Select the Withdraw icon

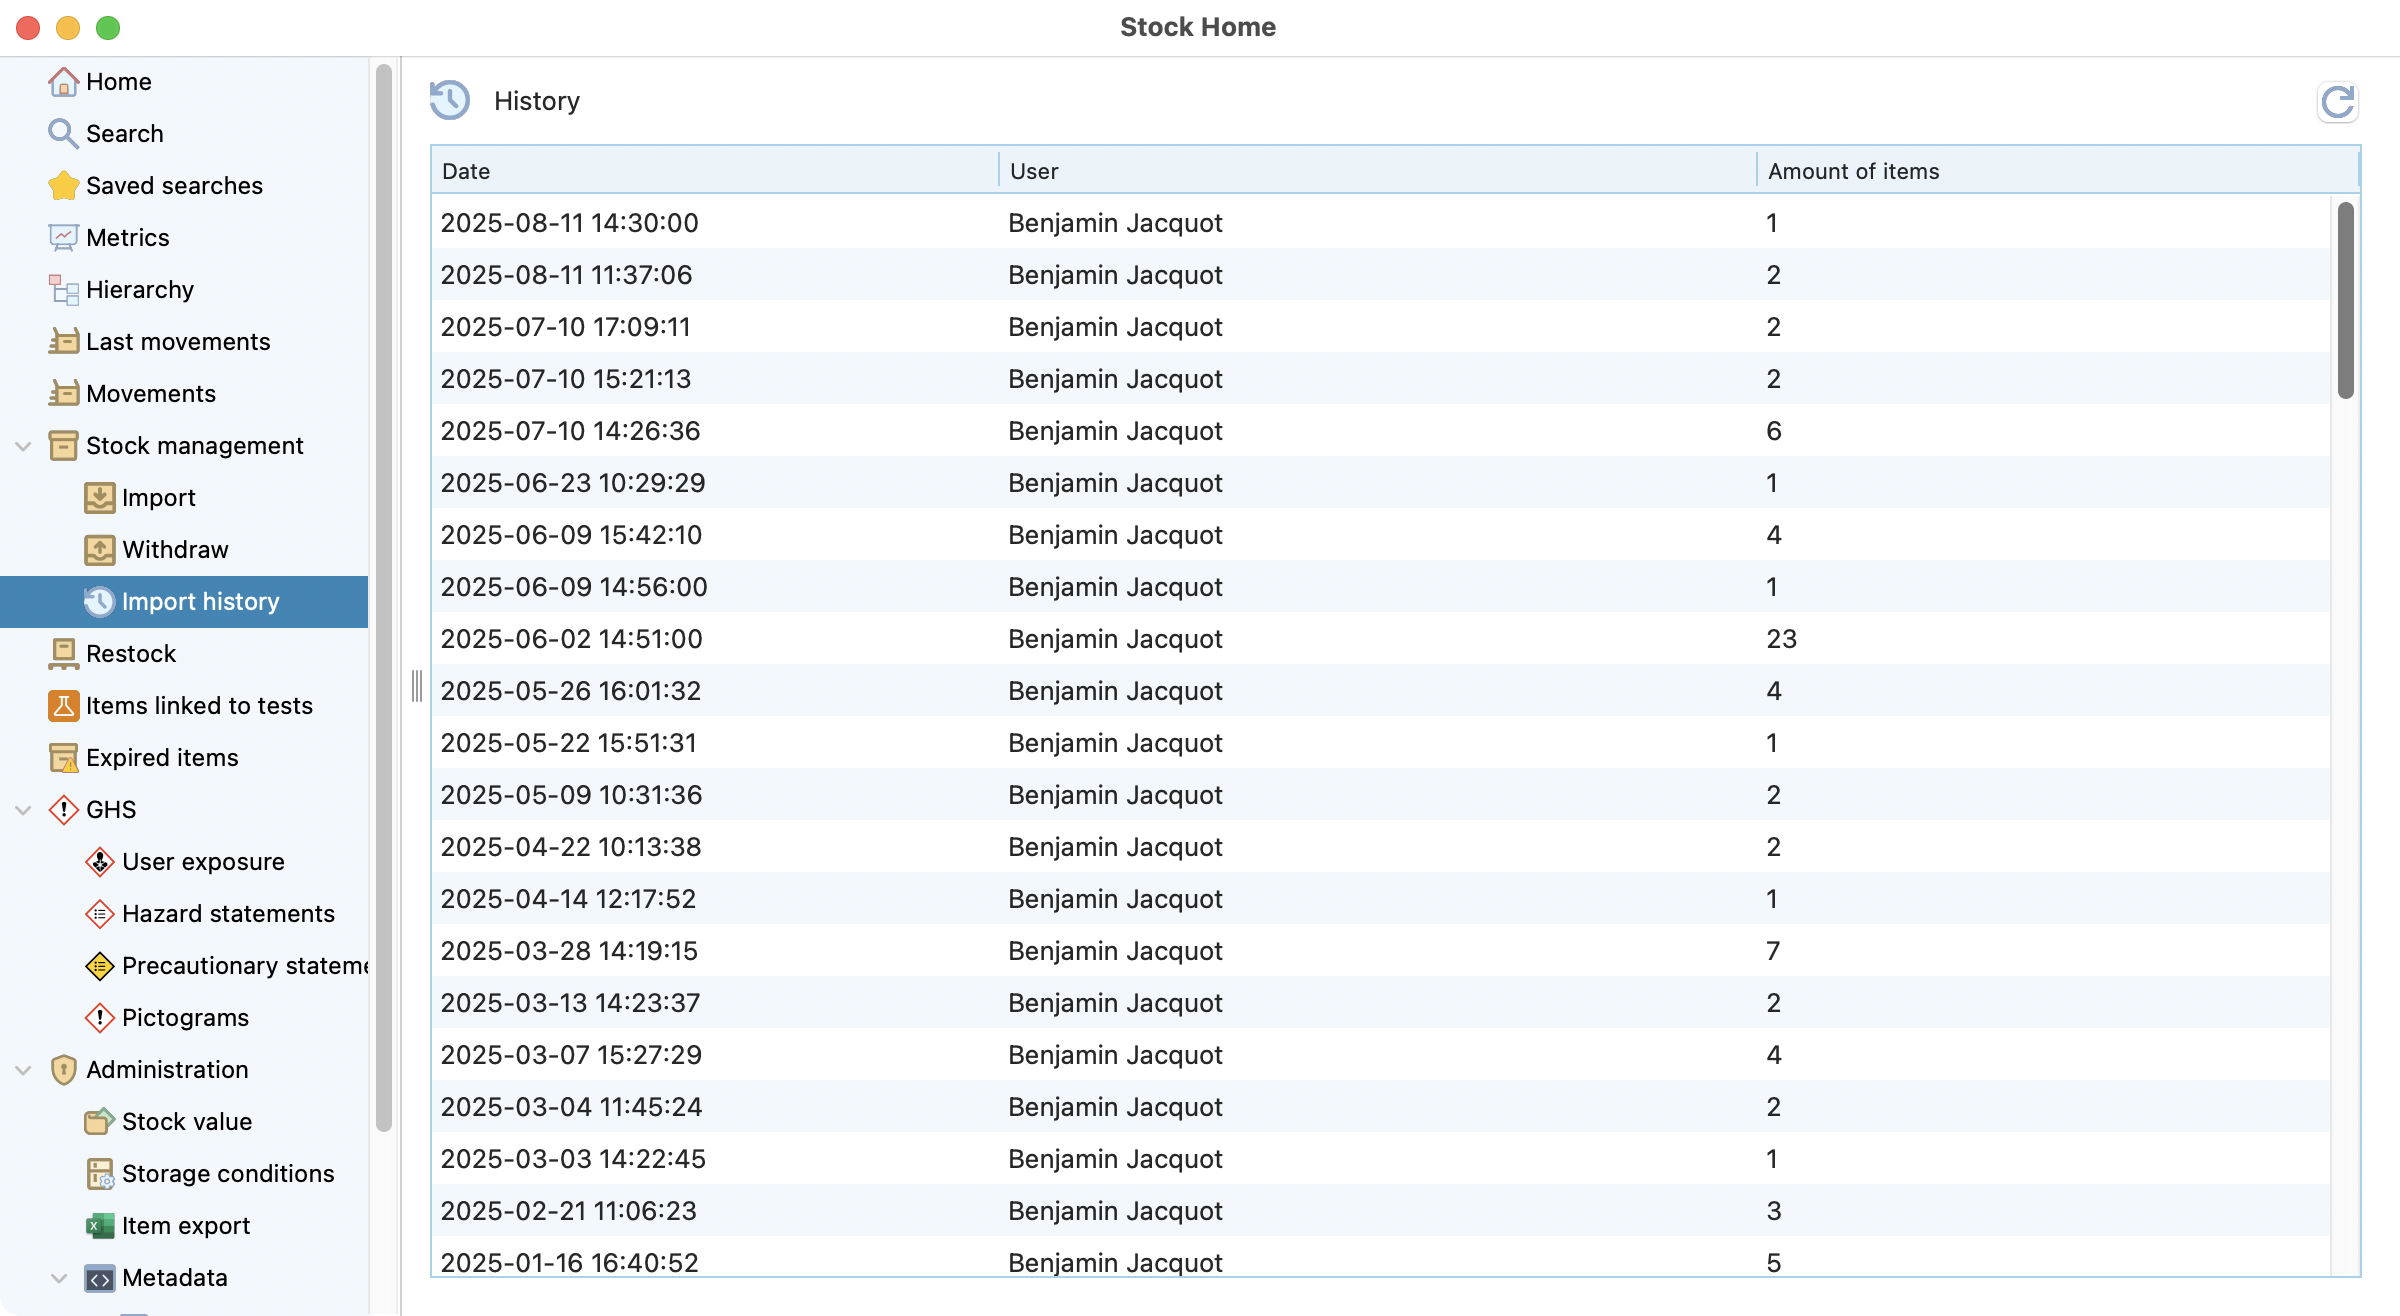(99, 550)
